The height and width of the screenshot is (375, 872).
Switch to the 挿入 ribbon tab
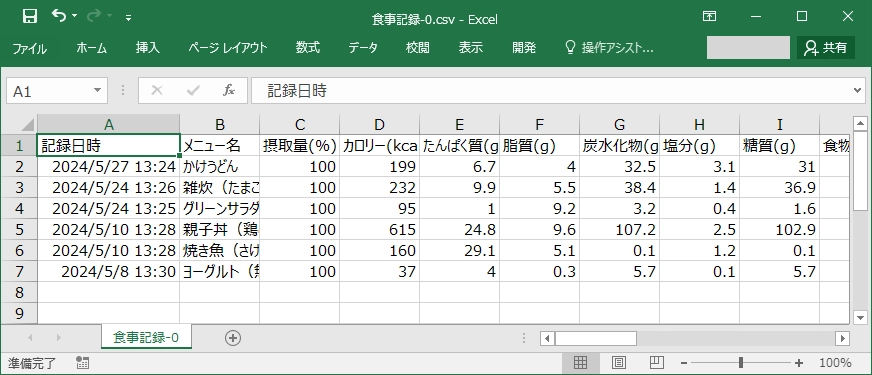tap(148, 48)
